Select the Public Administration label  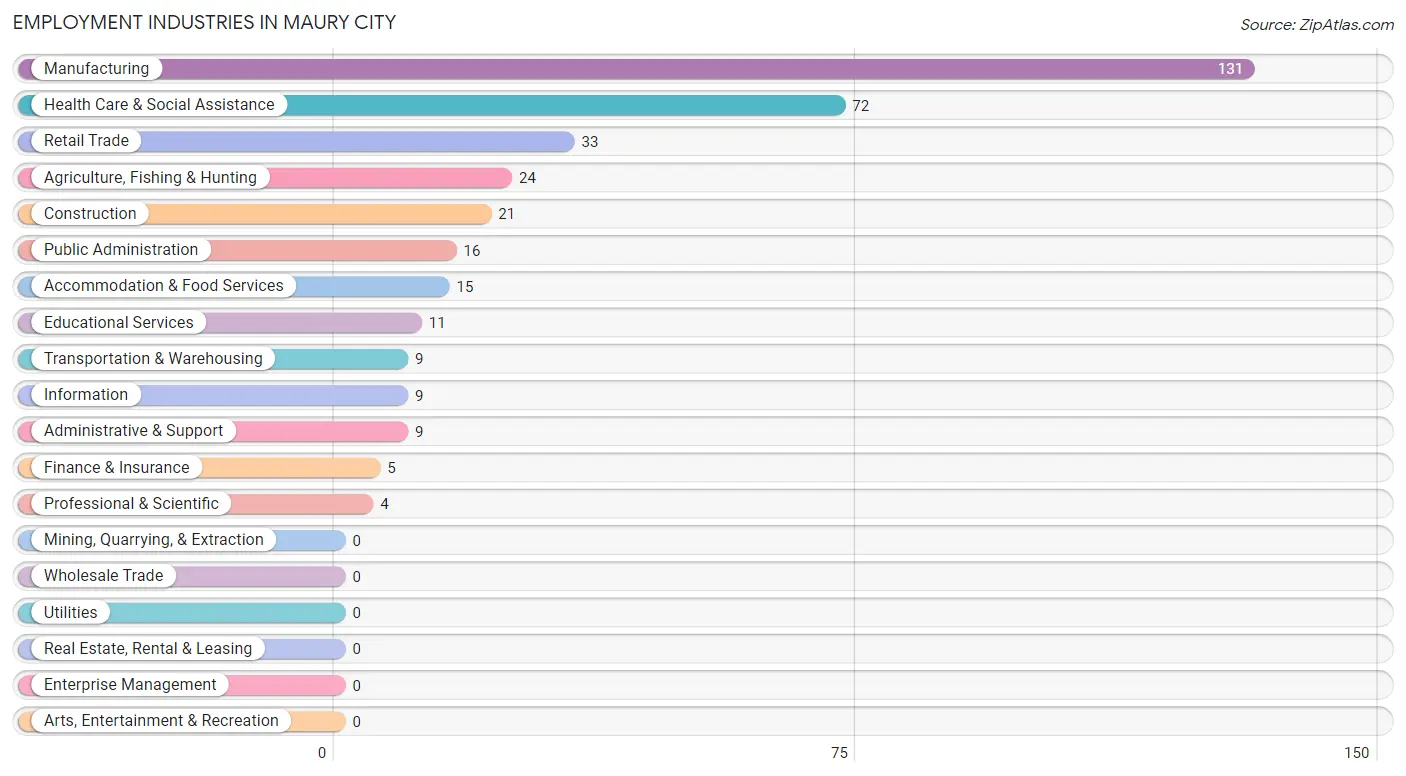click(x=121, y=250)
